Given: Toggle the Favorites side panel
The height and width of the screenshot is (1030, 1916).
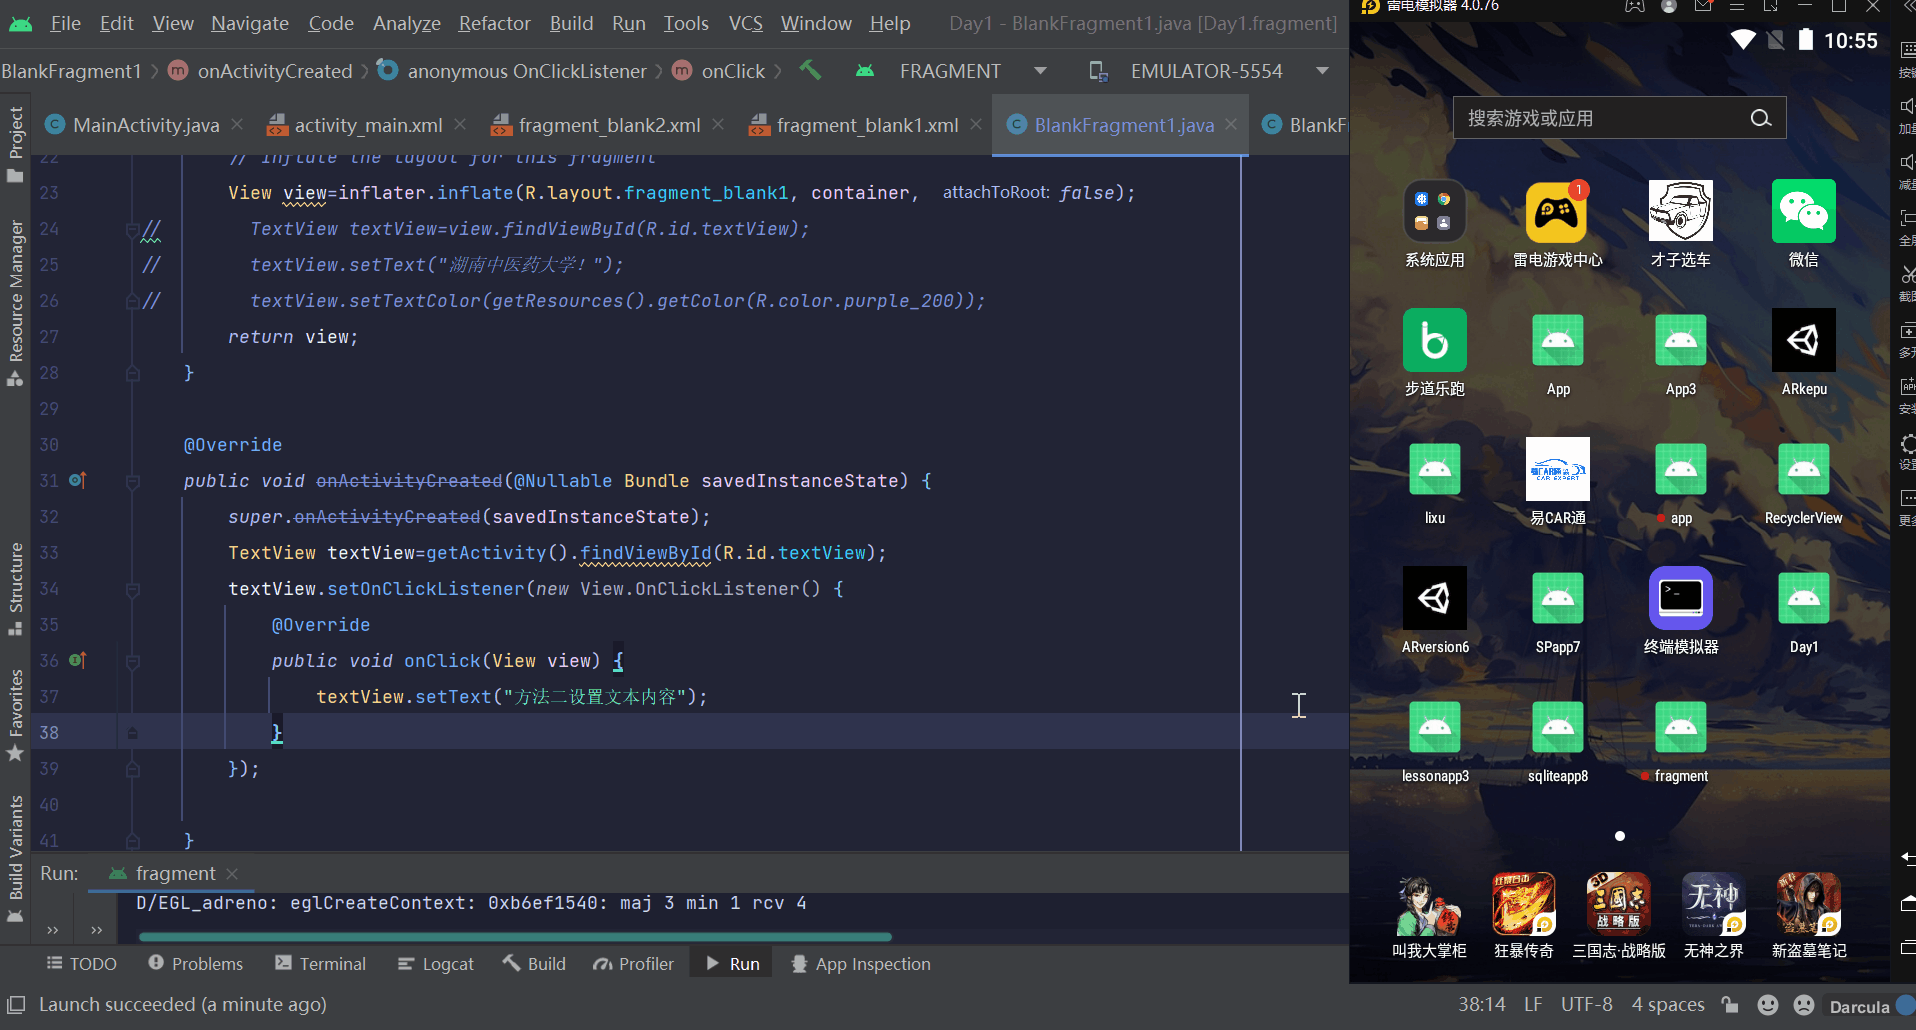Looking at the screenshot, I should (16, 715).
